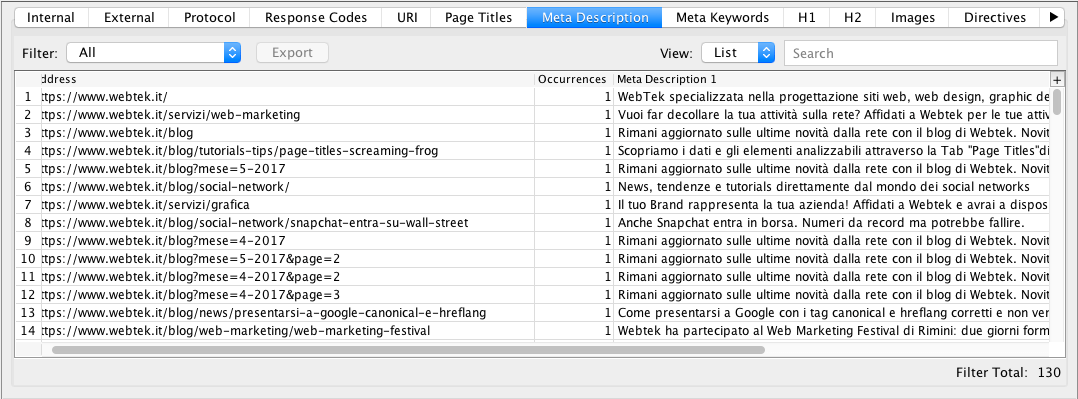Sort by the Address column header
1078x399 pixels.
click(288, 79)
